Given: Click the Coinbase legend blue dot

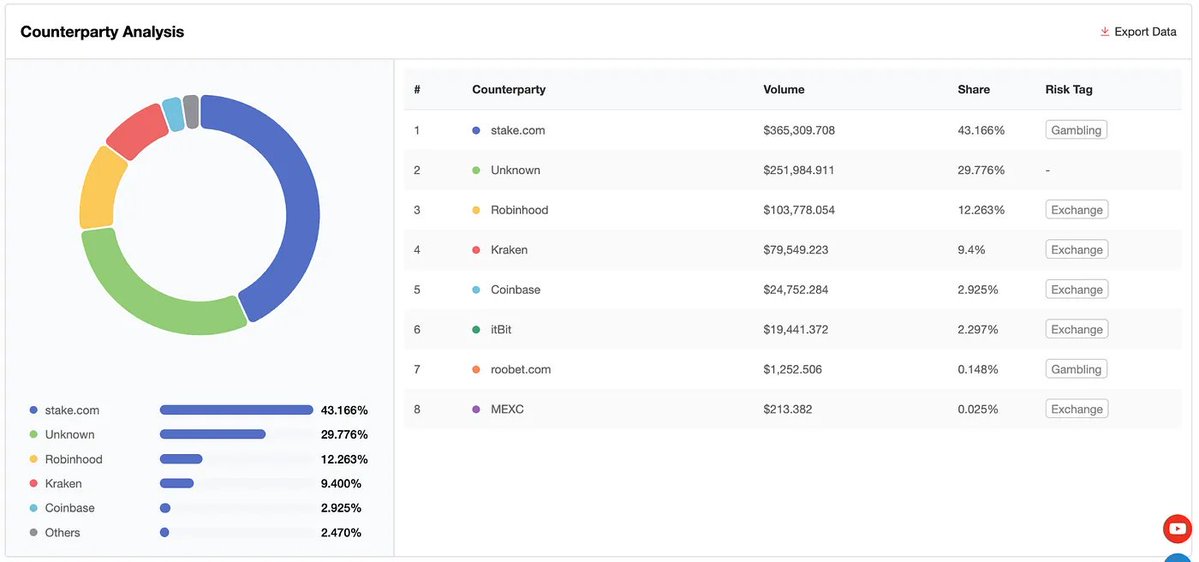Looking at the screenshot, I should point(33,508).
